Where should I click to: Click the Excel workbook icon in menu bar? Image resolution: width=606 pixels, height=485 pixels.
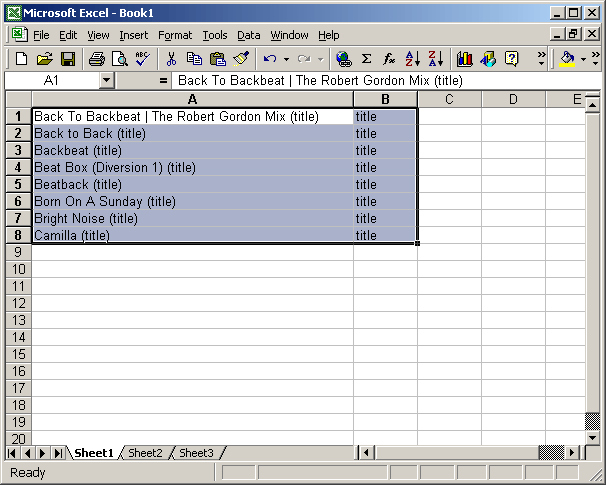click(19, 34)
